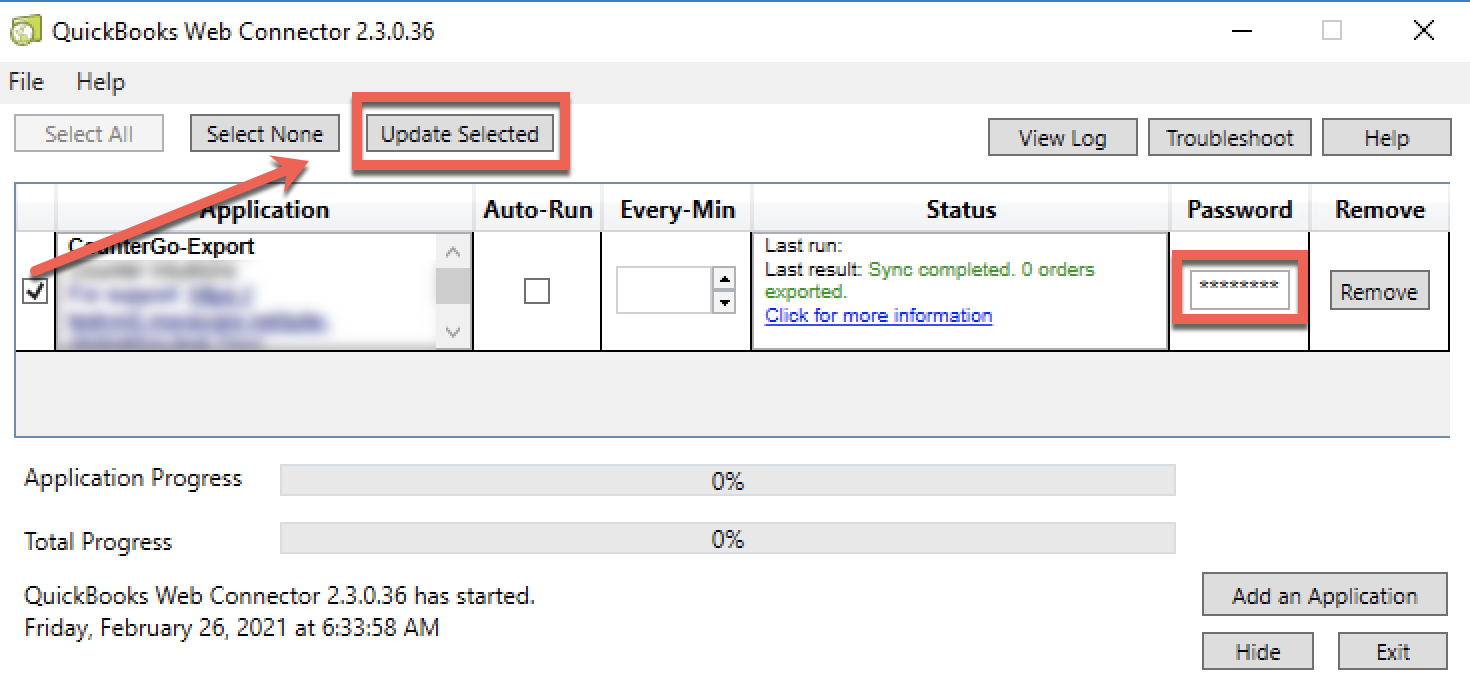The image size is (1470, 678).
Task: Open the File menu
Action: [24, 82]
